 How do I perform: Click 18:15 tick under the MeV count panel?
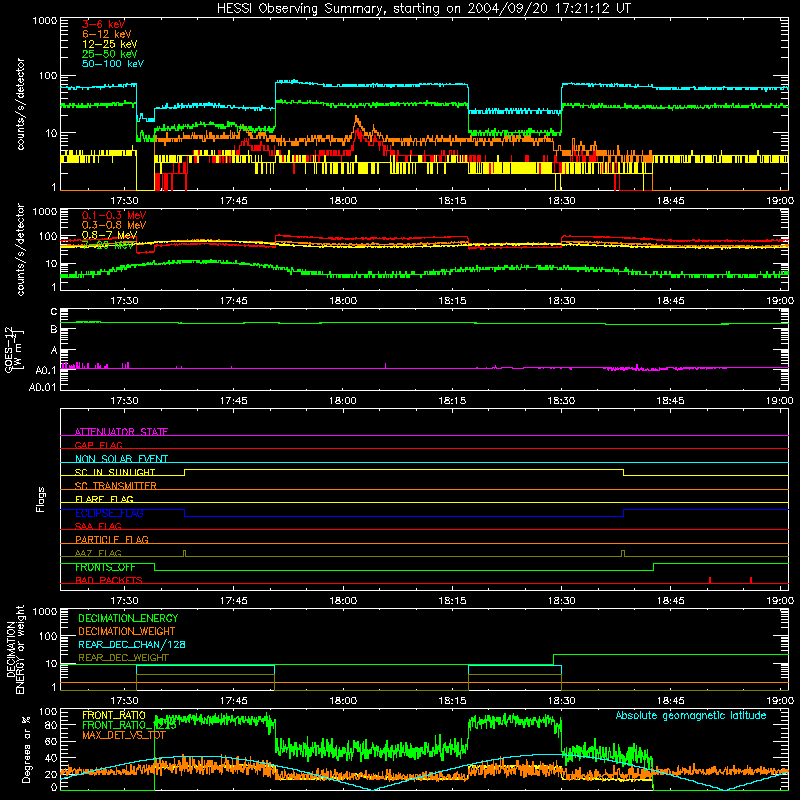coord(452,301)
